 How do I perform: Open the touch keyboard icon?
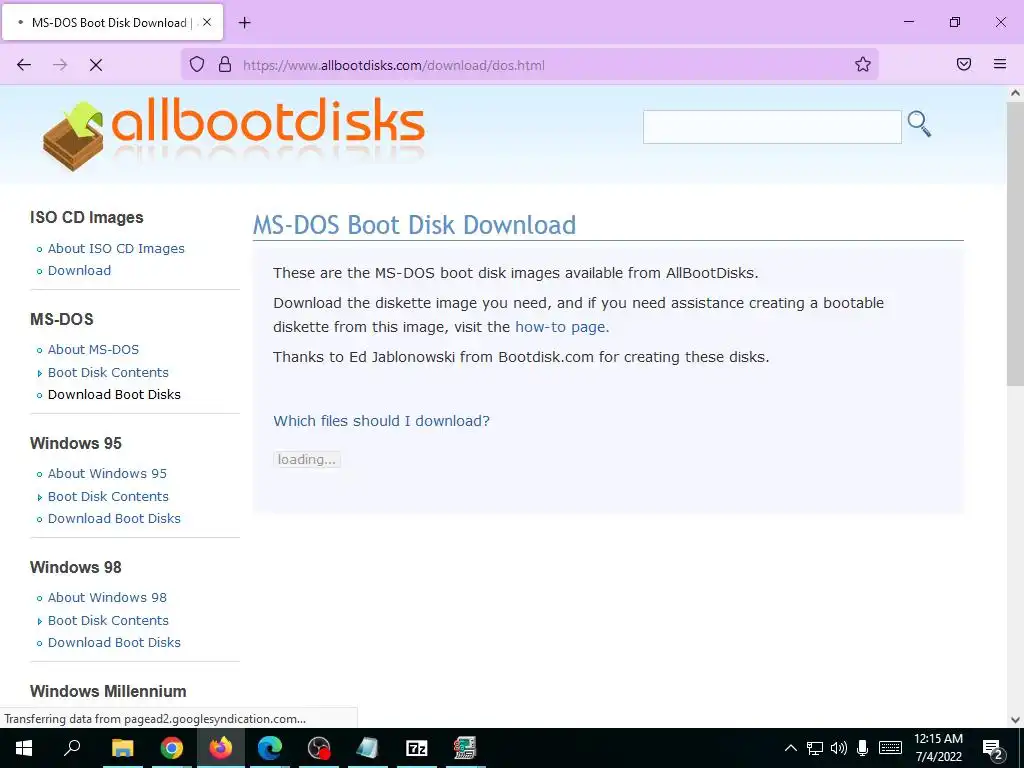pos(890,748)
